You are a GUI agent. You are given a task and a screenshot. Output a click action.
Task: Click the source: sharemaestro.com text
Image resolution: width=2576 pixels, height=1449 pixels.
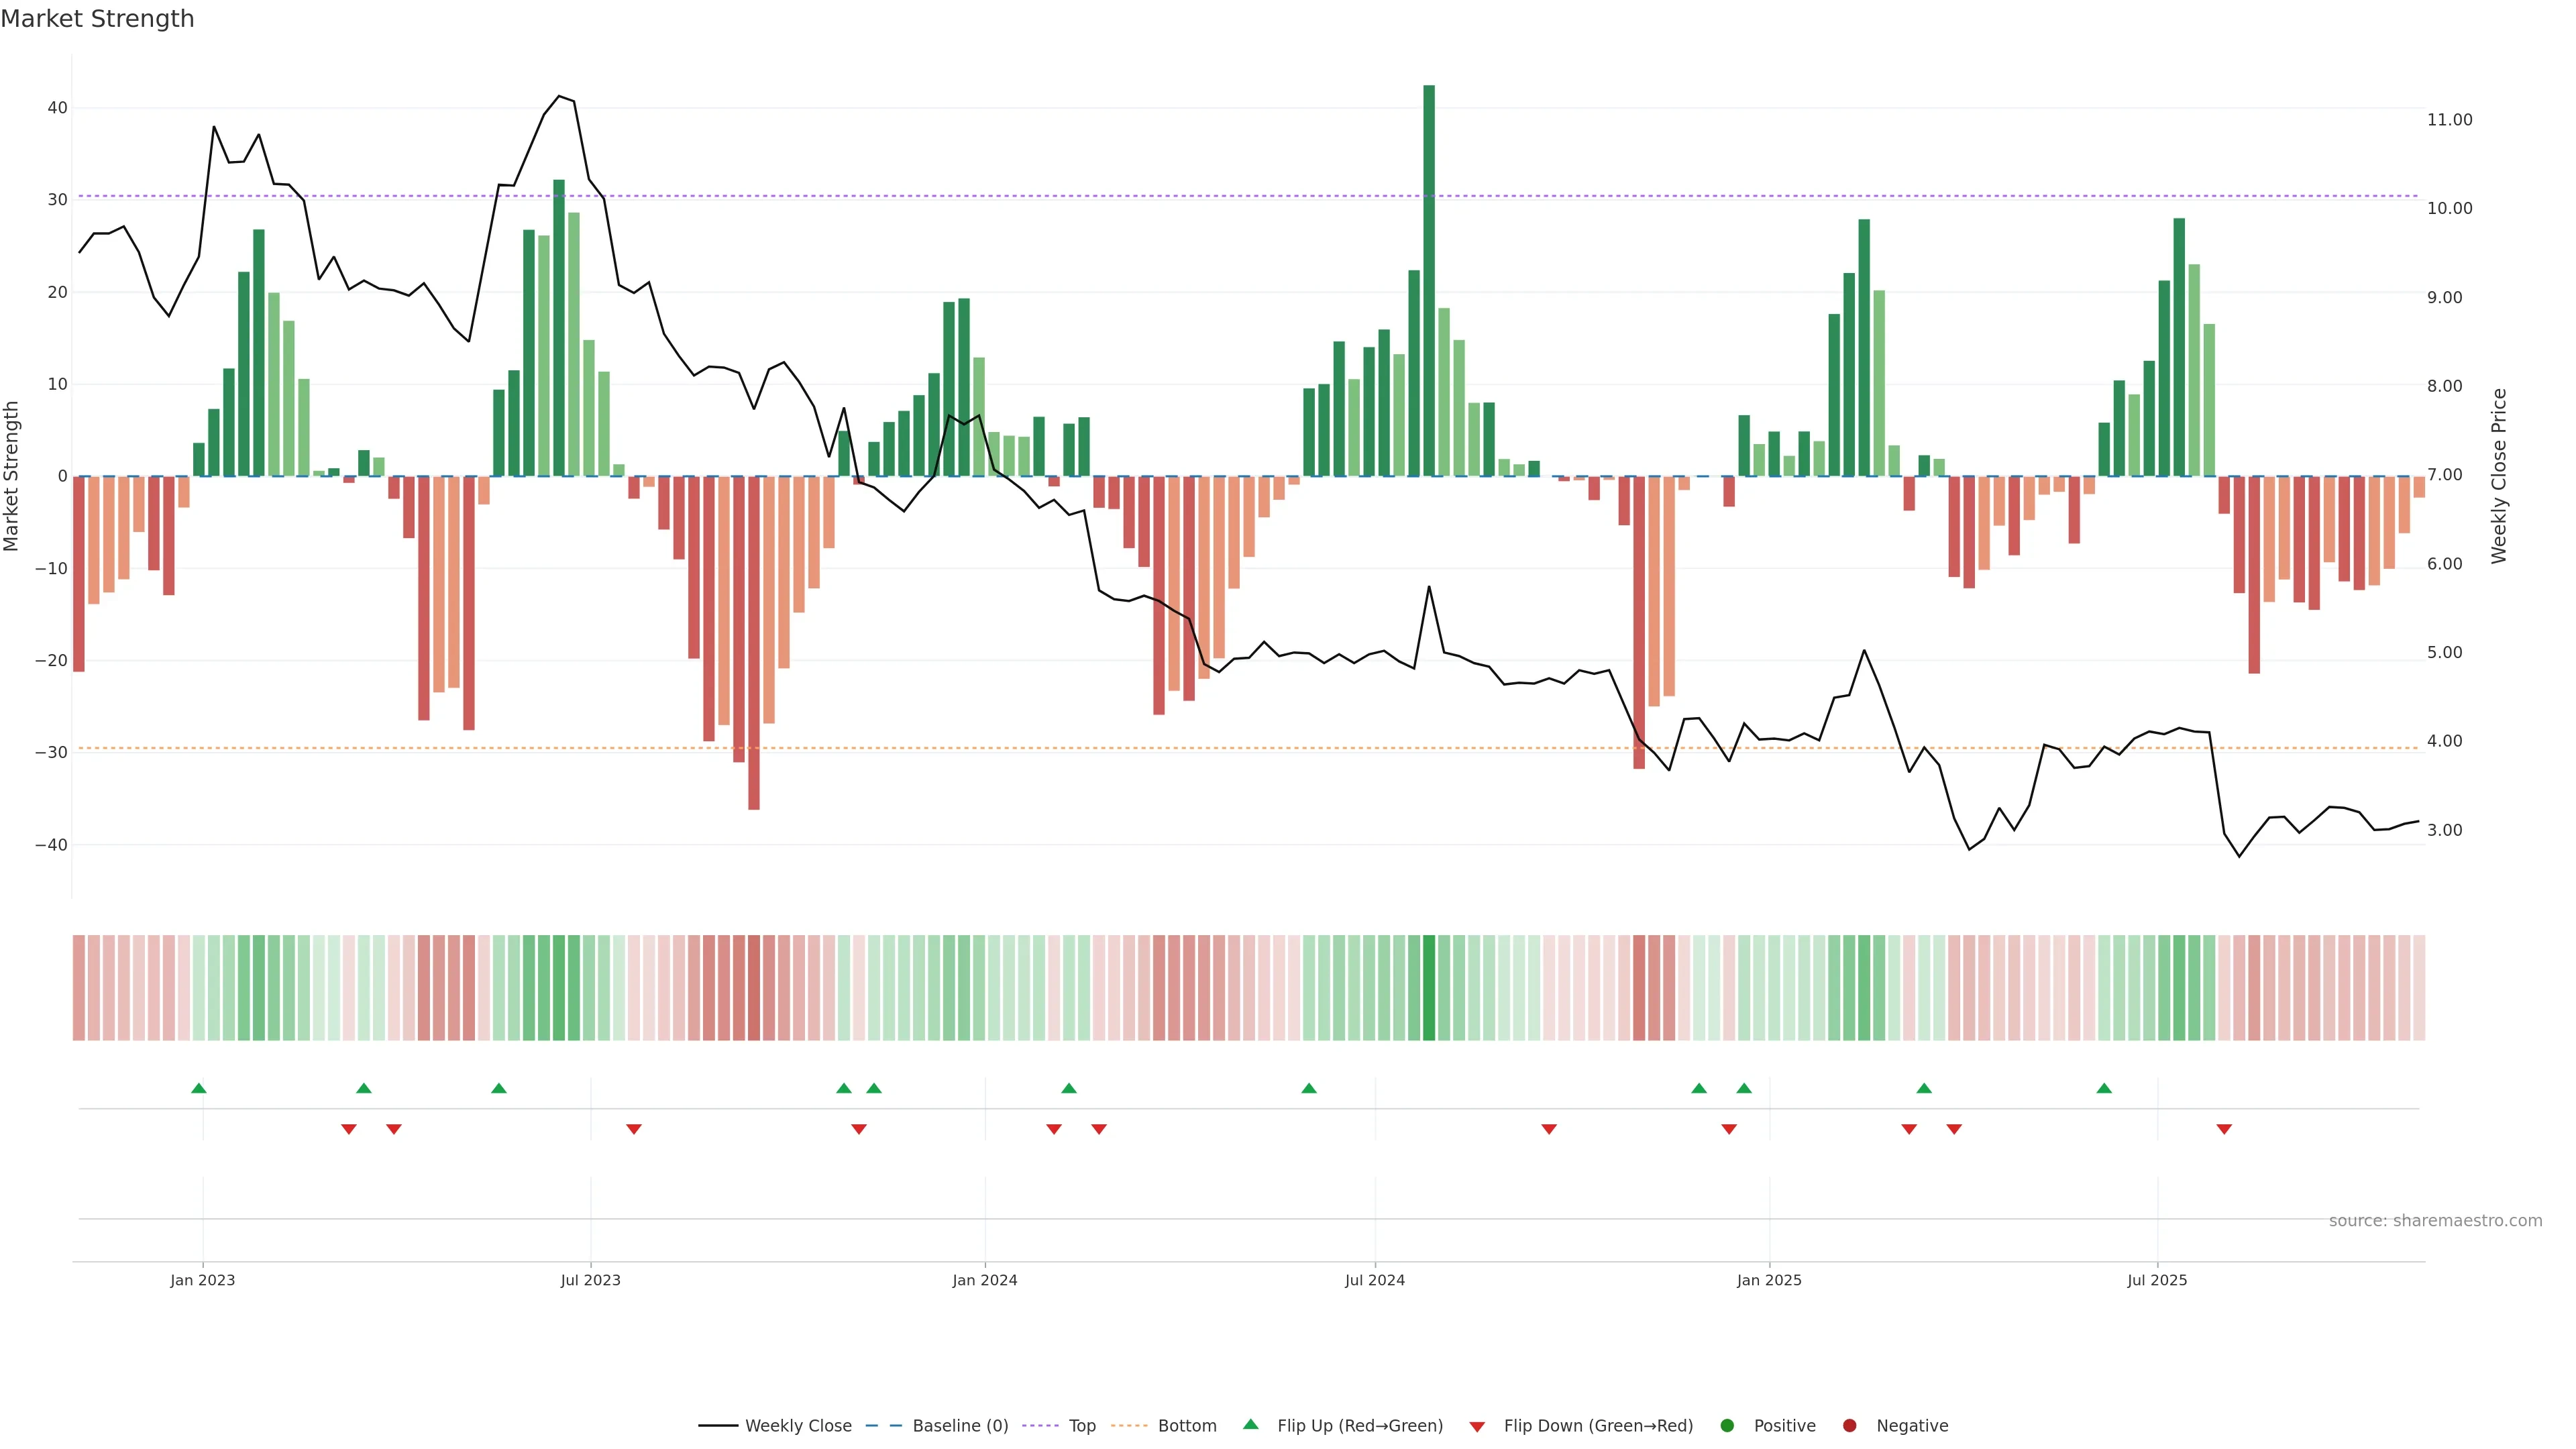pyautogui.click(x=2435, y=1221)
